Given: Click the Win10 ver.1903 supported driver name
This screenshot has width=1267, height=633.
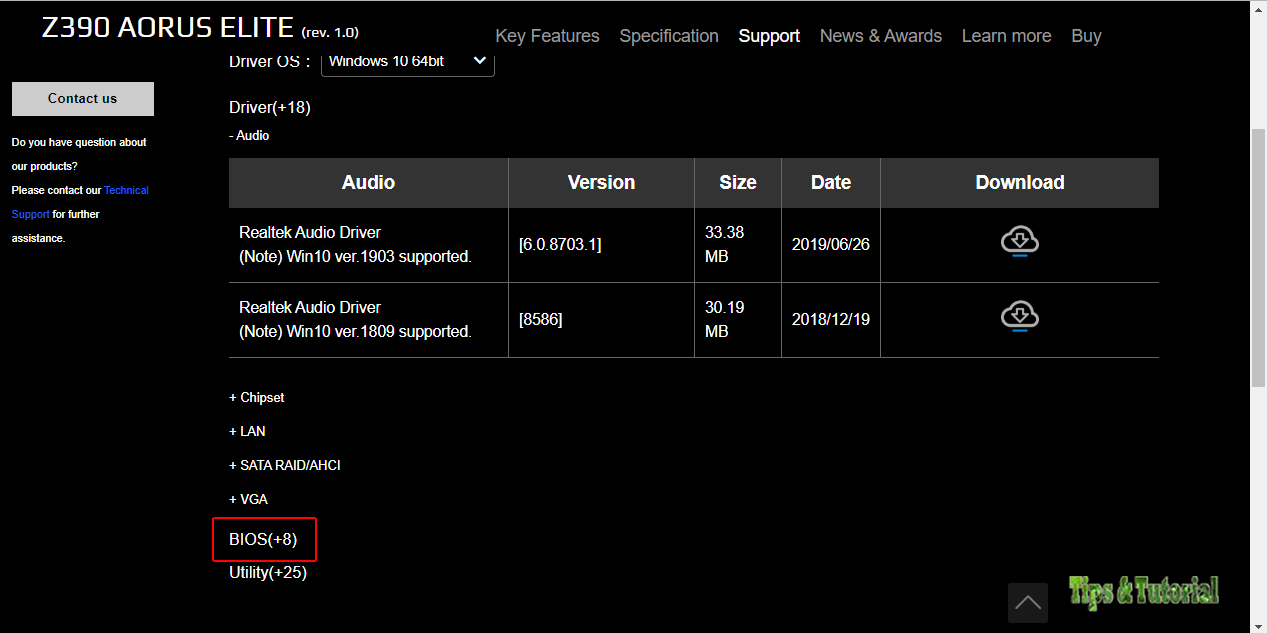Looking at the screenshot, I should coord(355,244).
